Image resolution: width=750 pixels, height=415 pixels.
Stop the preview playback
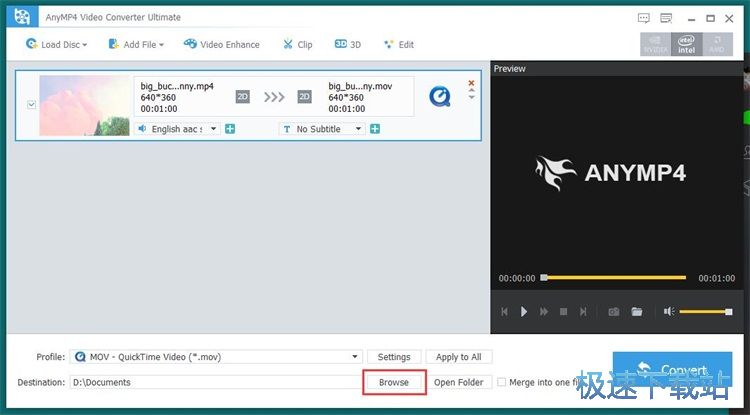point(563,312)
